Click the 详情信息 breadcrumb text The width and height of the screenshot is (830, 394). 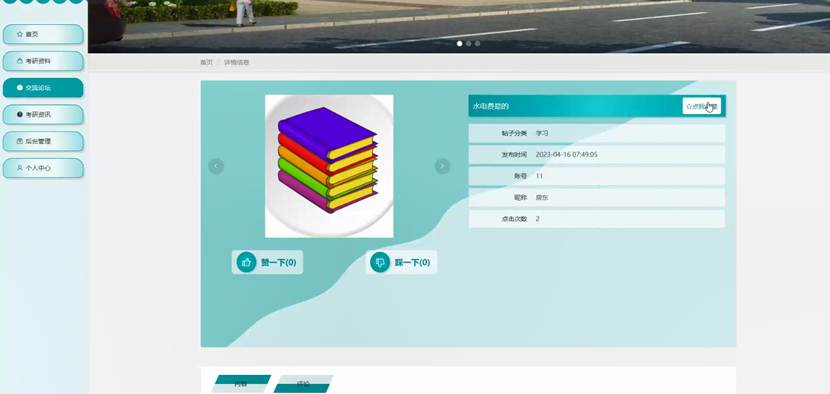pos(237,62)
